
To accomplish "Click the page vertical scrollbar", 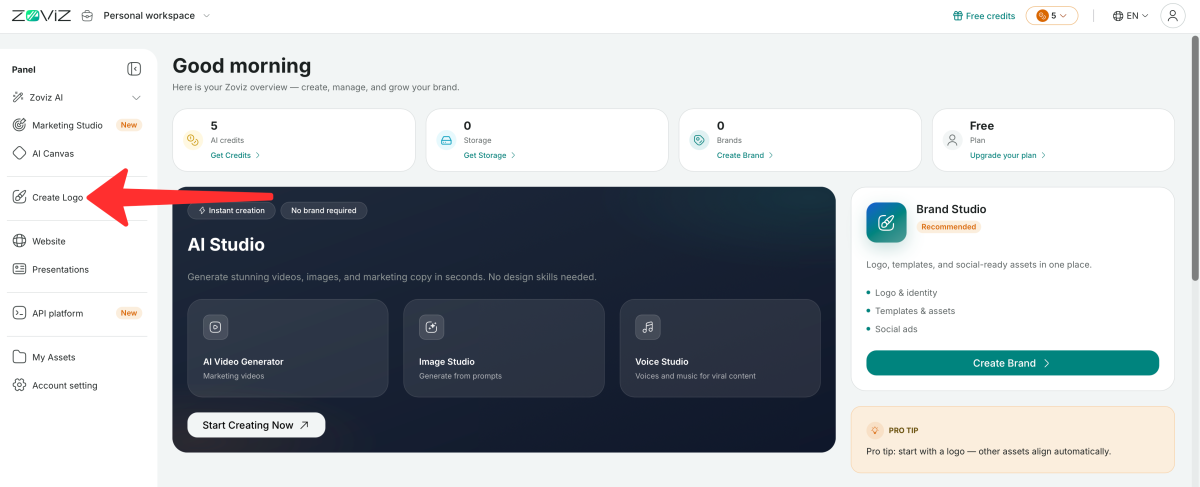I will 1194,160.
